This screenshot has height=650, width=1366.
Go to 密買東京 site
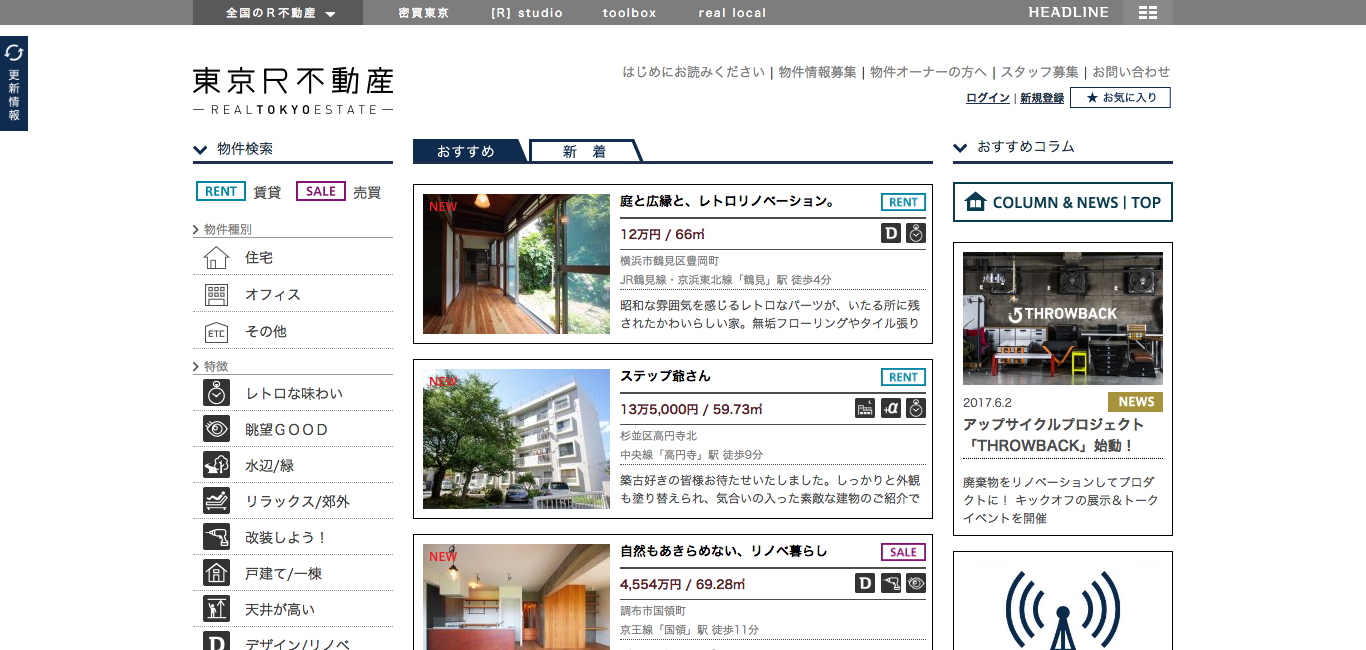[423, 13]
